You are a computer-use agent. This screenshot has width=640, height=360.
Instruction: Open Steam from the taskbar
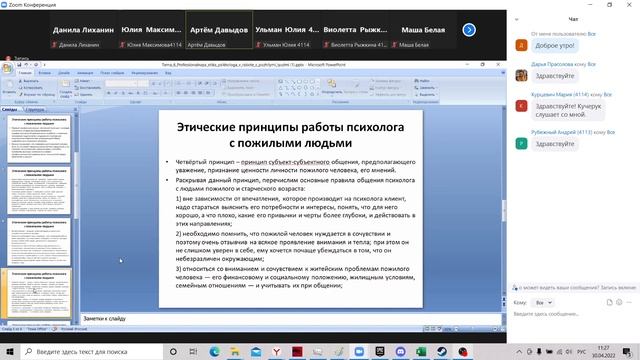[442, 351]
